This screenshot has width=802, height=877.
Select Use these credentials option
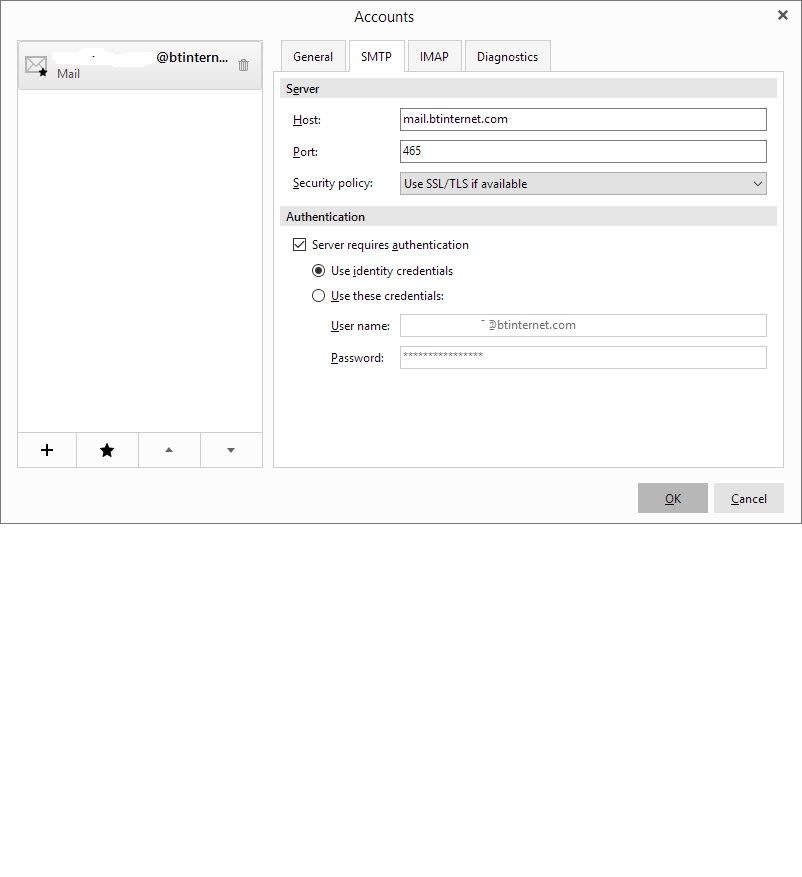318,296
